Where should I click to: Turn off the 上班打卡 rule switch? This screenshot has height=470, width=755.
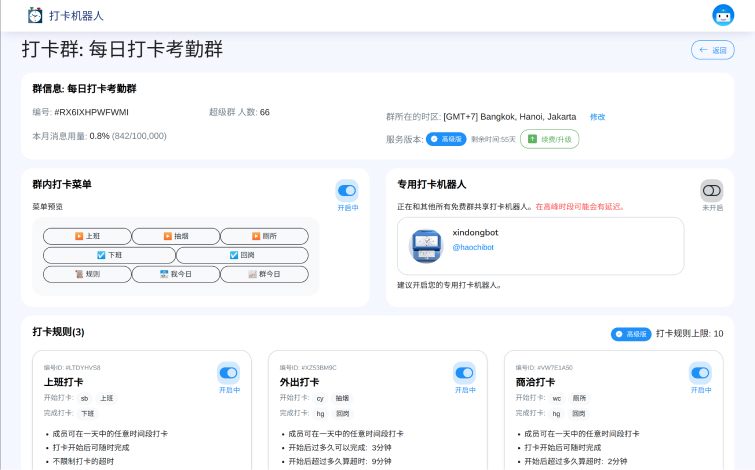pyautogui.click(x=229, y=373)
